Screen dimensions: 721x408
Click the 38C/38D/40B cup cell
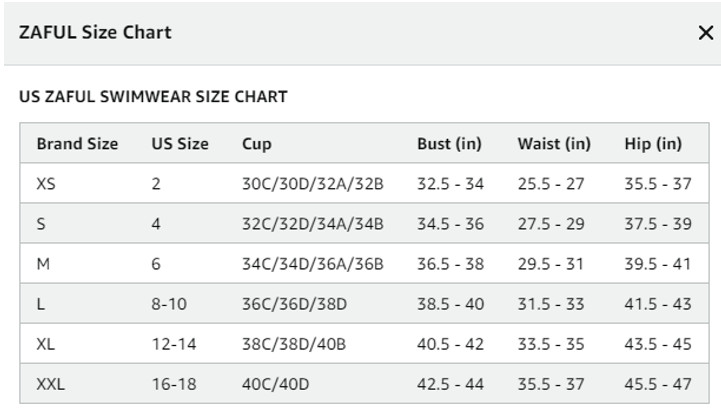294,344
